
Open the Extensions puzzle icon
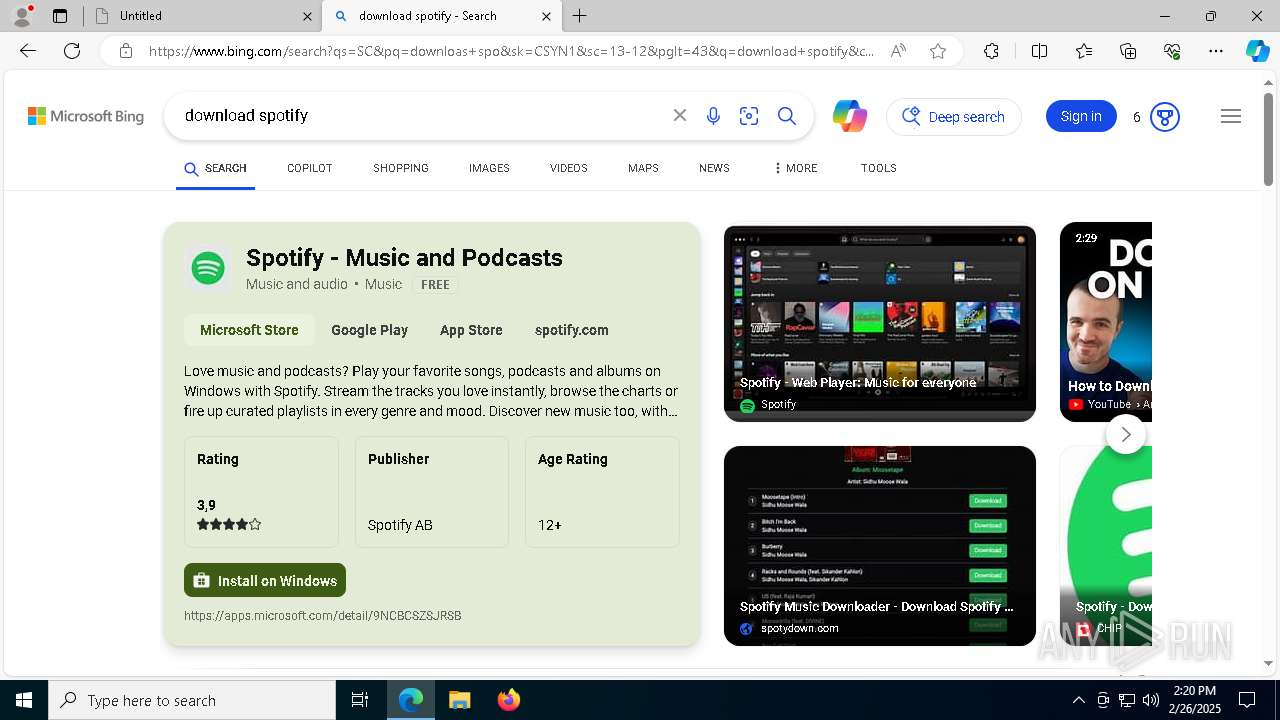(991, 51)
